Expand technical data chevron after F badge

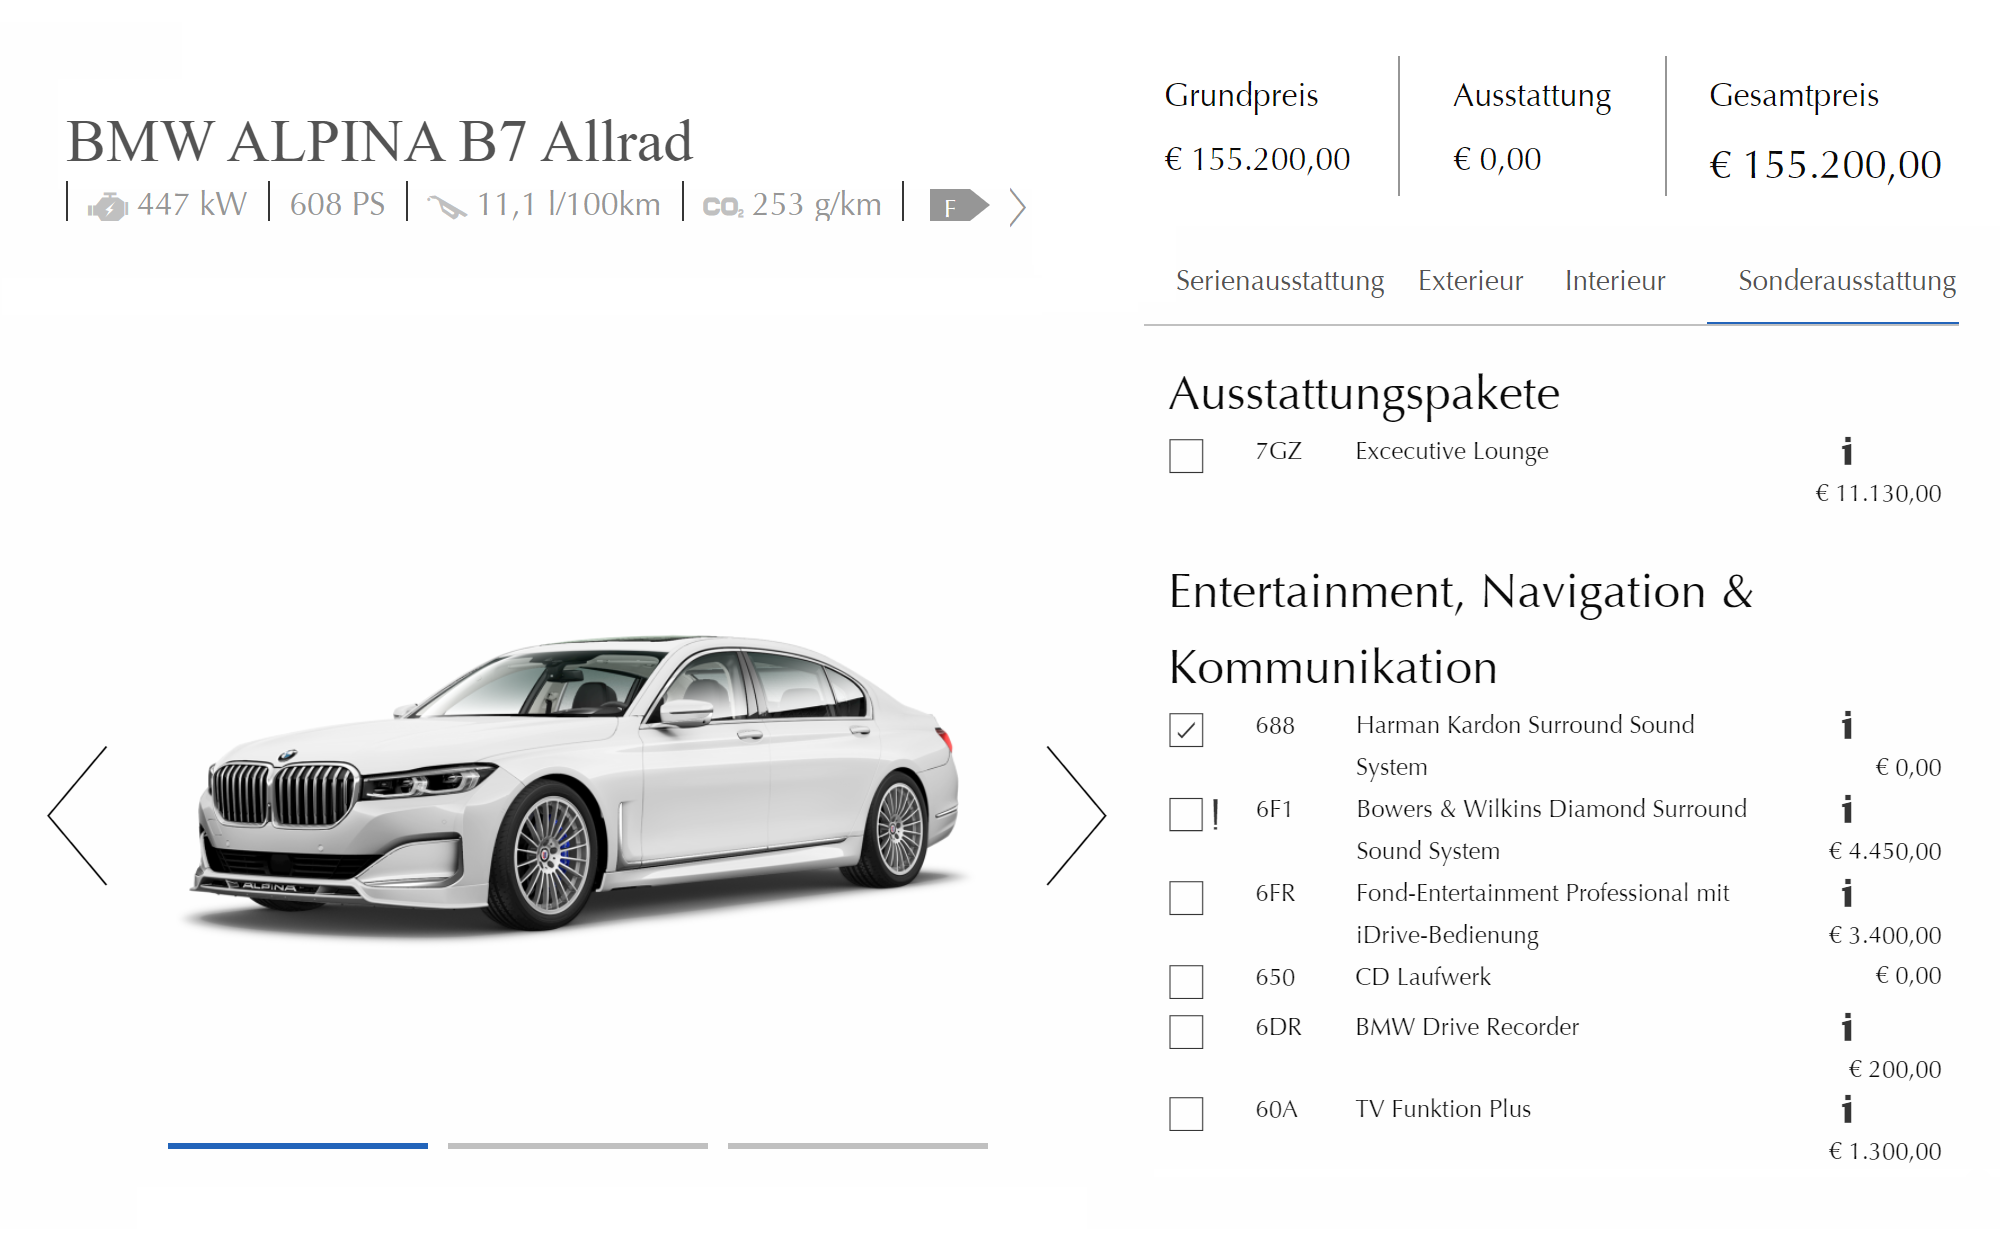click(x=1017, y=207)
